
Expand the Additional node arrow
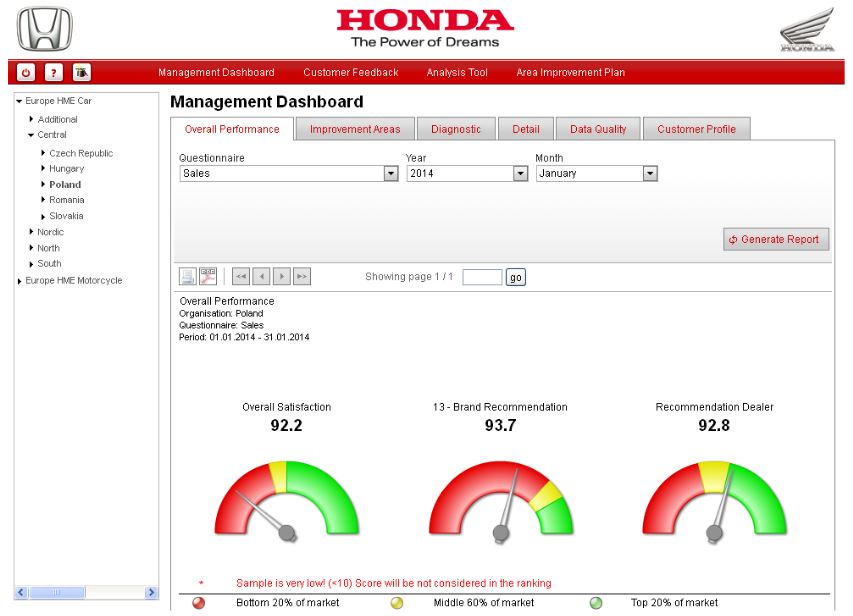[32, 119]
